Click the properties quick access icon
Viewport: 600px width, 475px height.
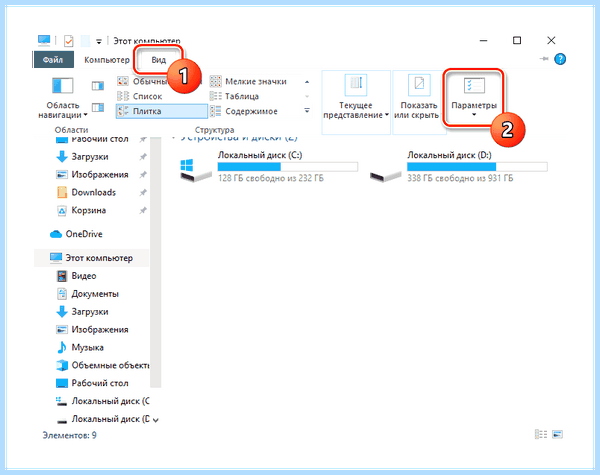(x=69, y=40)
